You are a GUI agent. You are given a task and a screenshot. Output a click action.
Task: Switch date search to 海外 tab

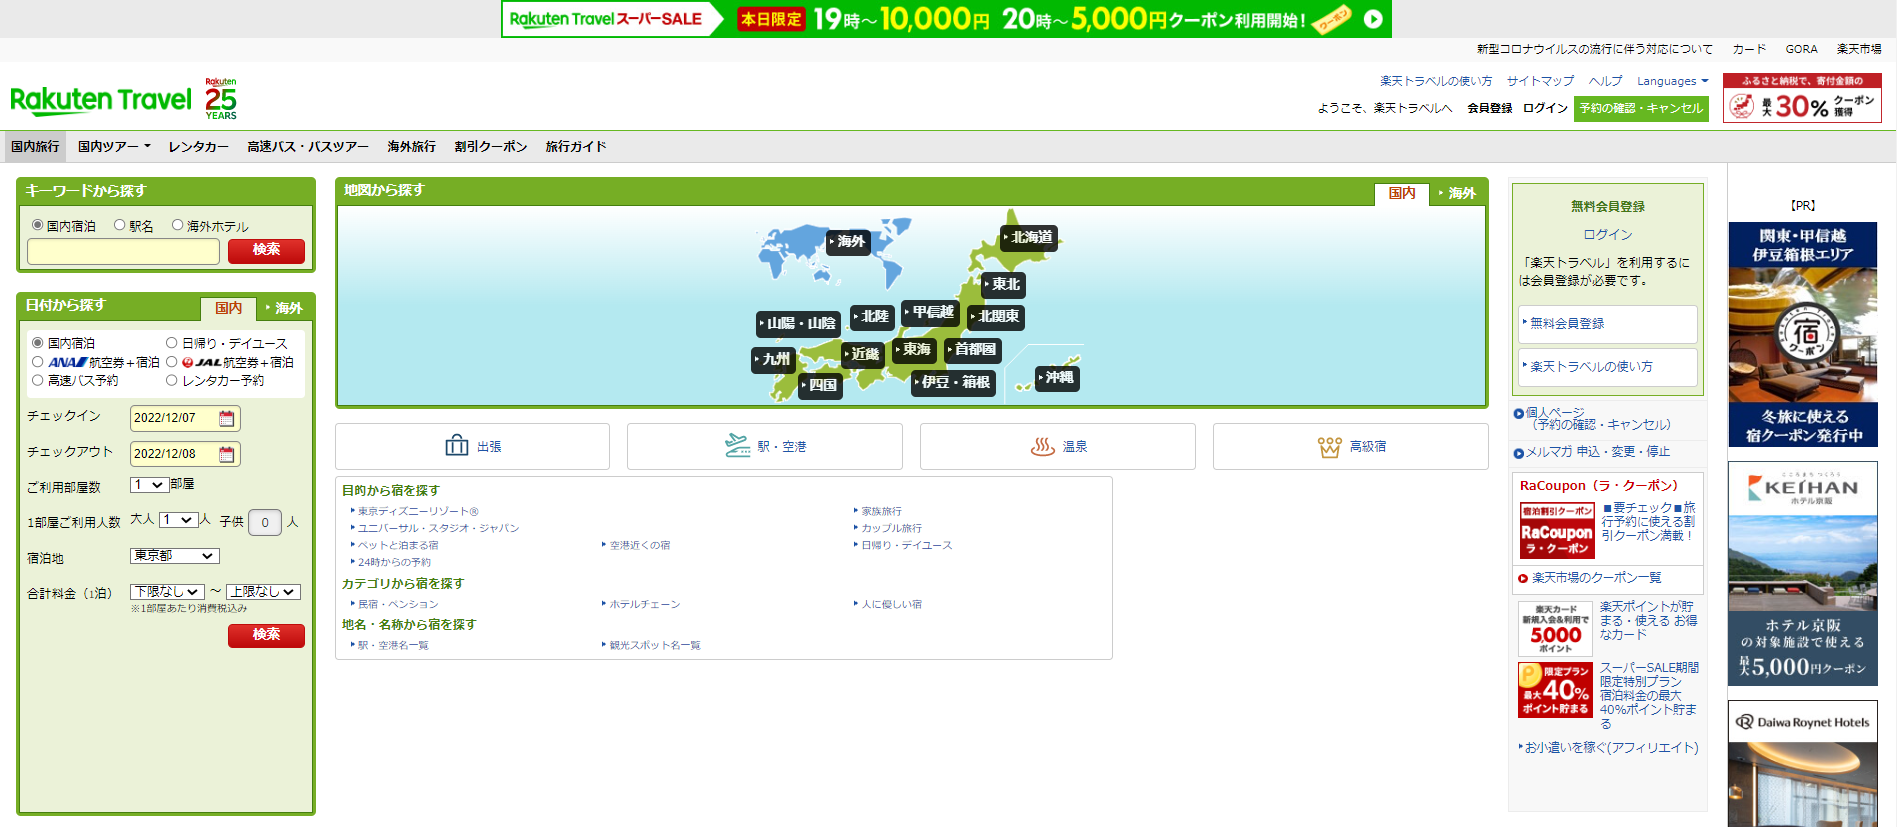284,308
